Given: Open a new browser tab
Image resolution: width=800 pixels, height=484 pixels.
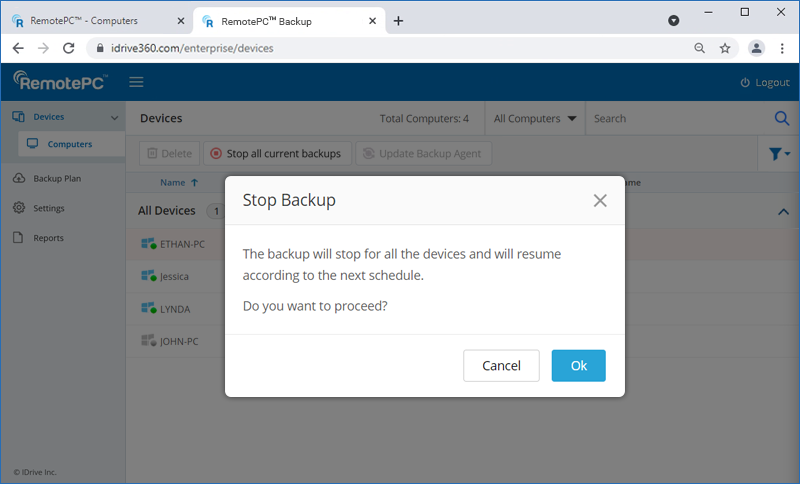Looking at the screenshot, I should [x=398, y=21].
